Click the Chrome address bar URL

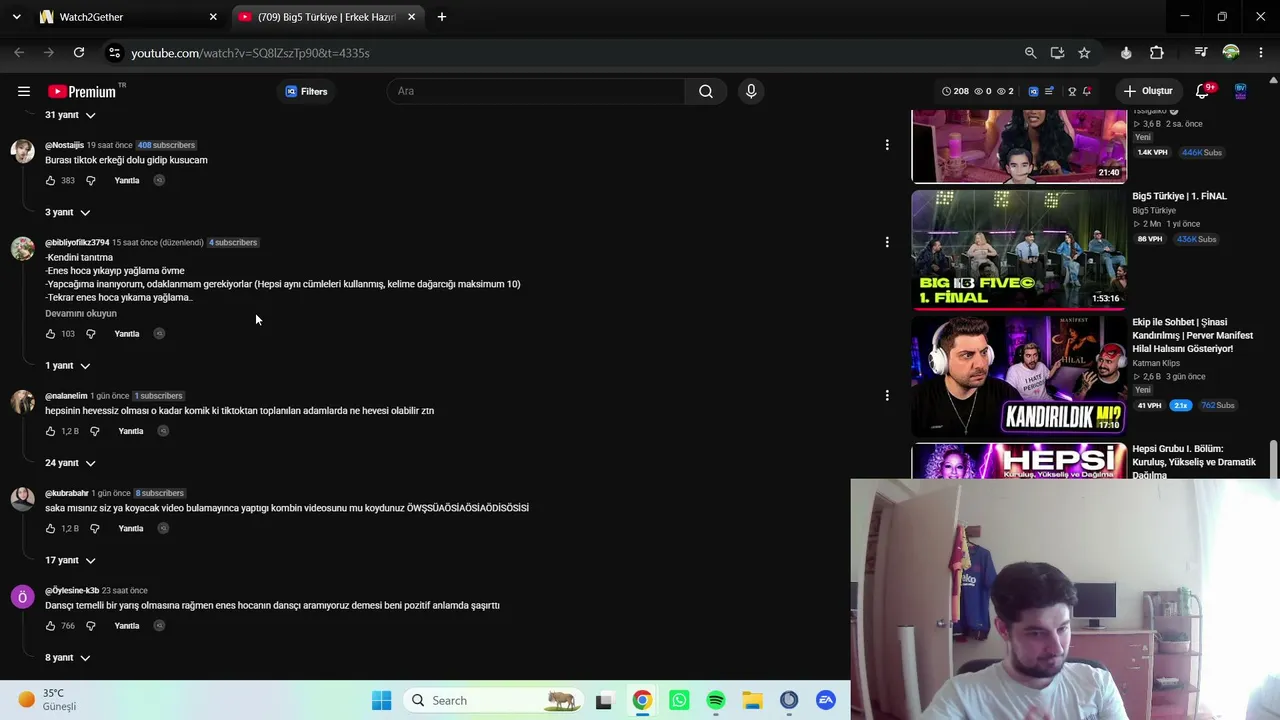point(250,53)
